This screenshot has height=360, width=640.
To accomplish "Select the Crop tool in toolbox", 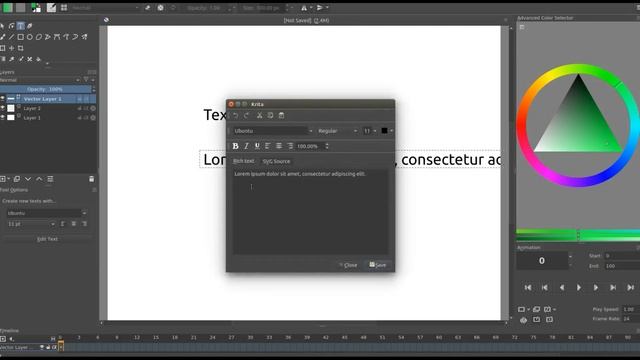I will pos(20,48).
